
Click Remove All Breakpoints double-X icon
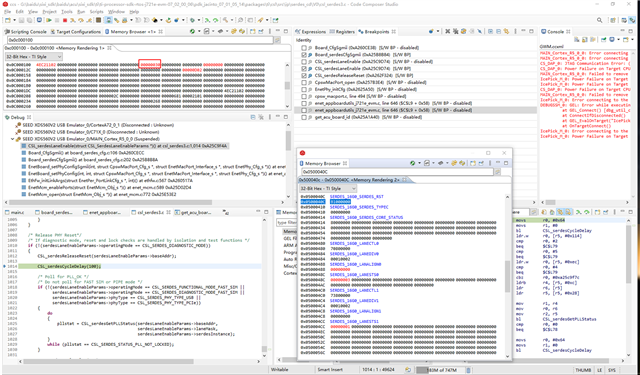pyautogui.click(x=456, y=31)
